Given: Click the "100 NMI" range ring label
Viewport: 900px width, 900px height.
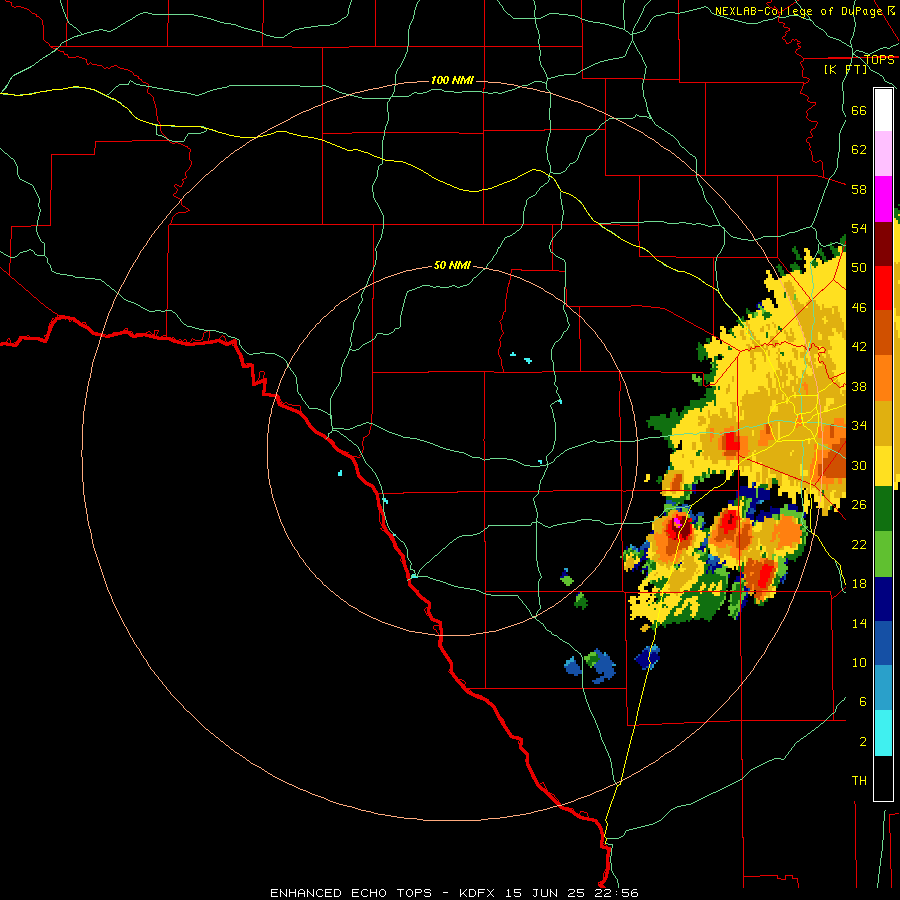Looking at the screenshot, I should coord(452,80).
